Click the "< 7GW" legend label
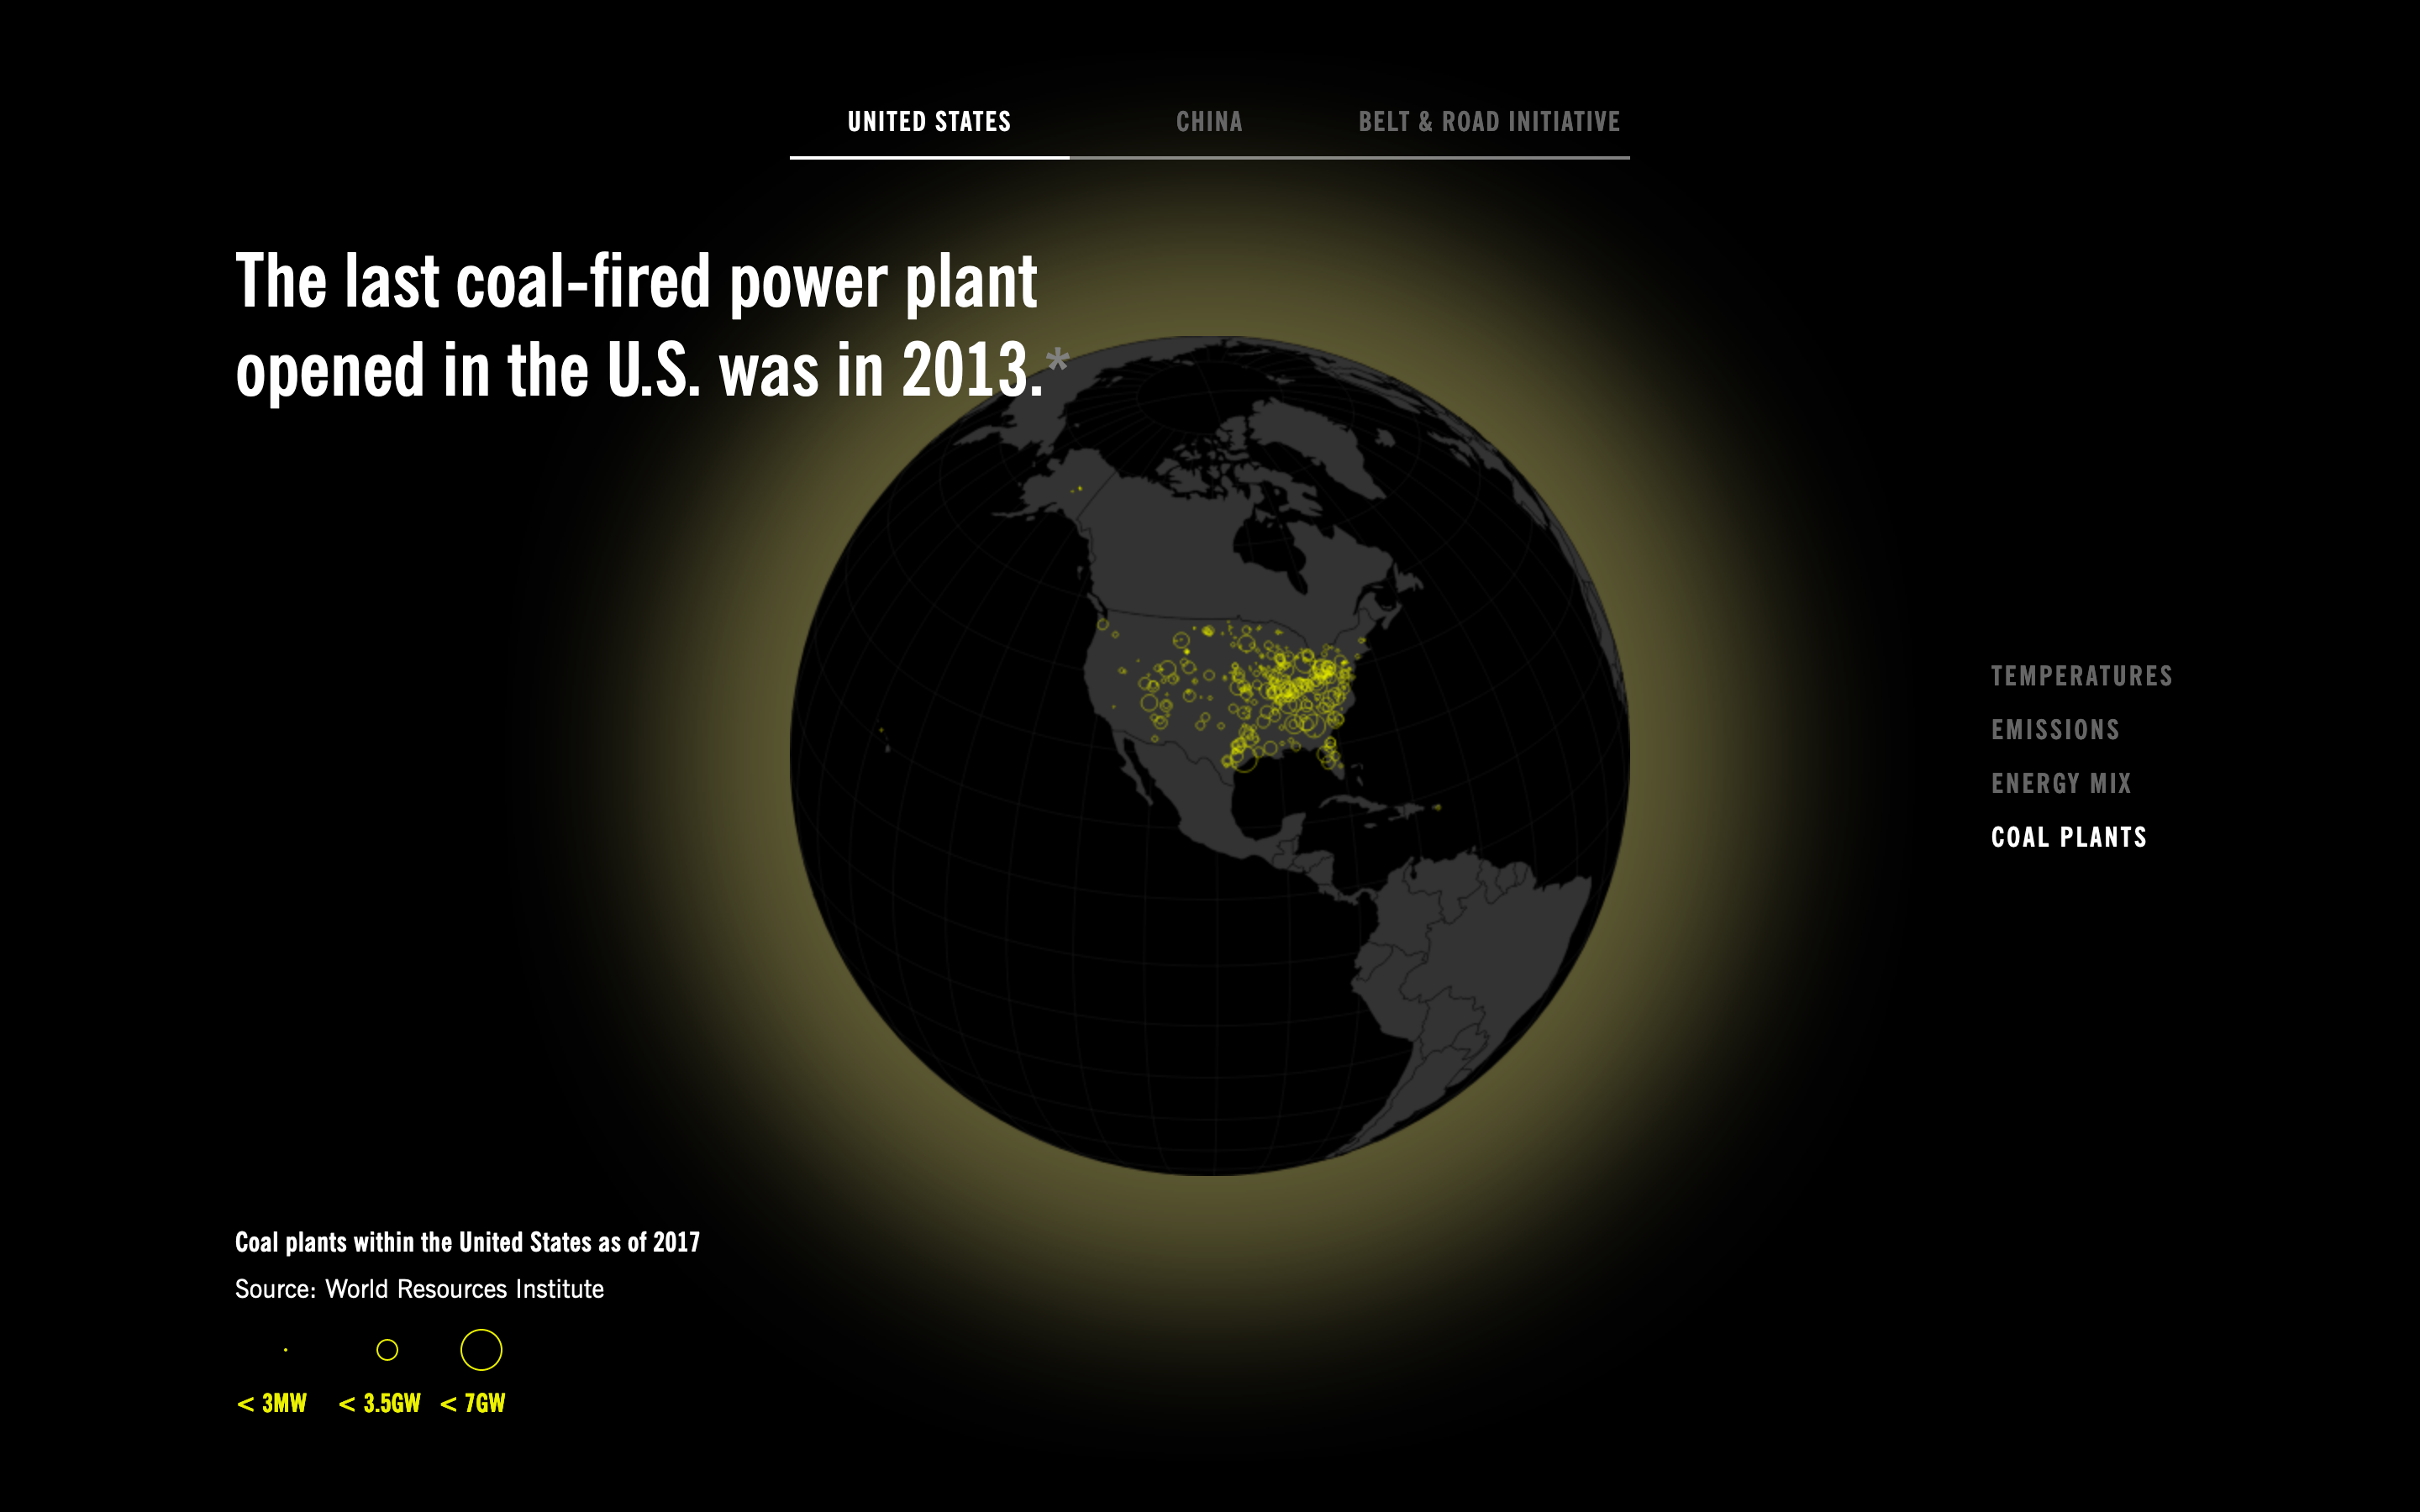2420x1512 pixels. (x=472, y=1403)
